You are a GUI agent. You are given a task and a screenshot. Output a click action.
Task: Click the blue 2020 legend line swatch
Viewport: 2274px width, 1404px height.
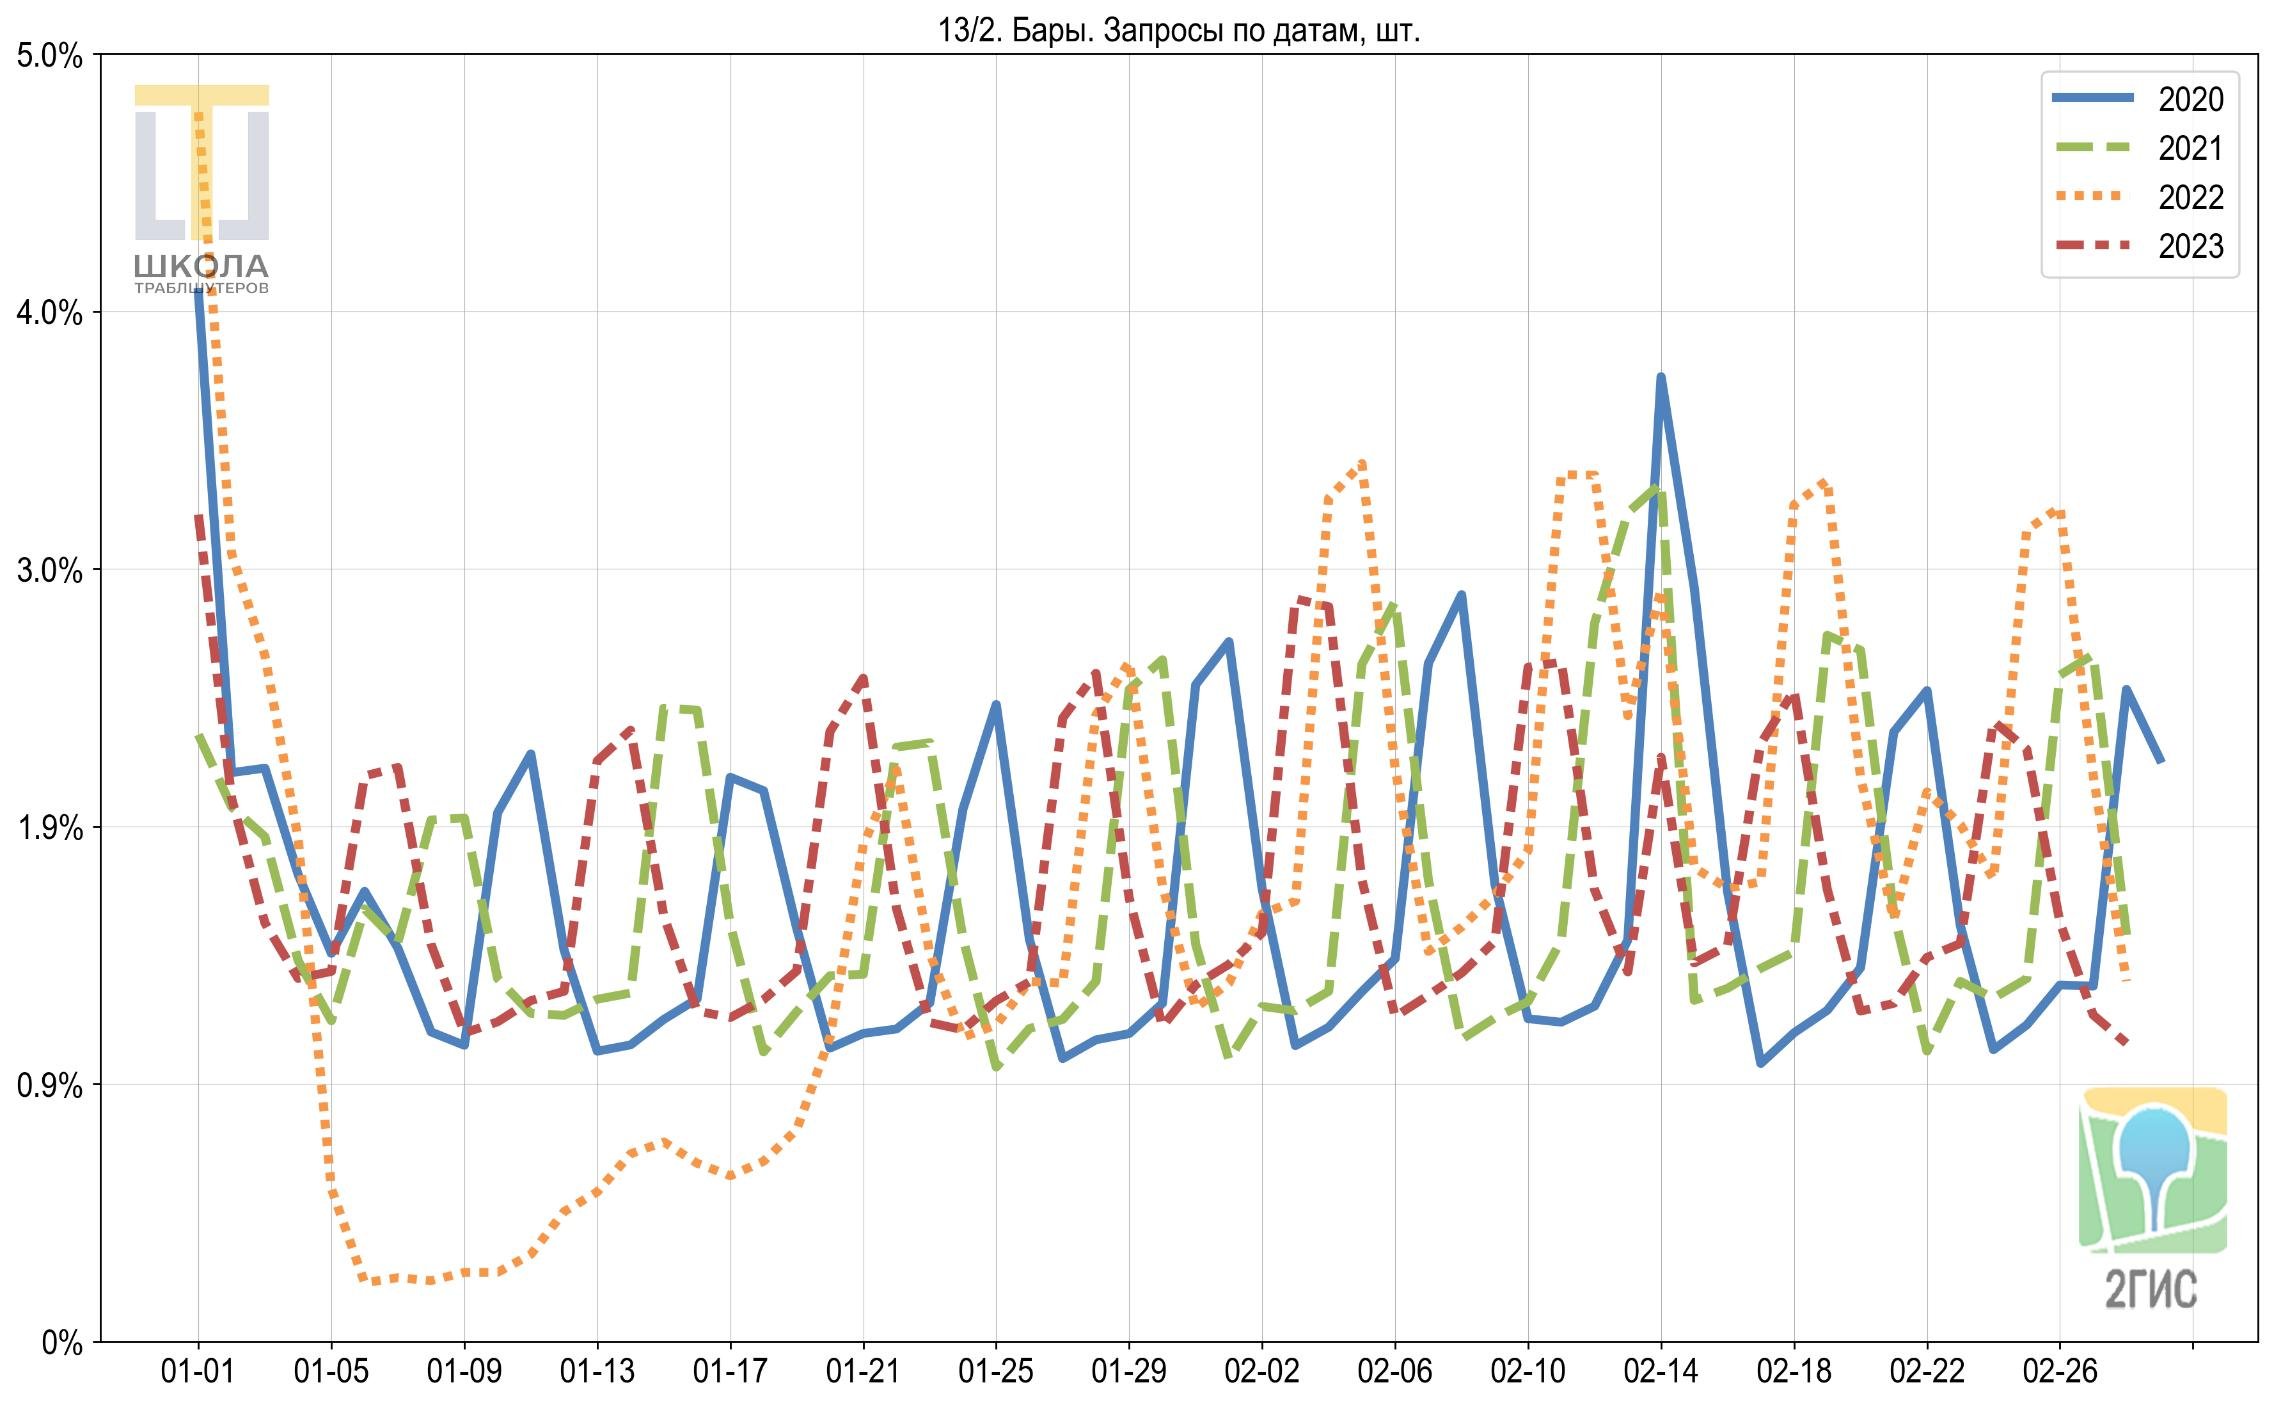2093,98
